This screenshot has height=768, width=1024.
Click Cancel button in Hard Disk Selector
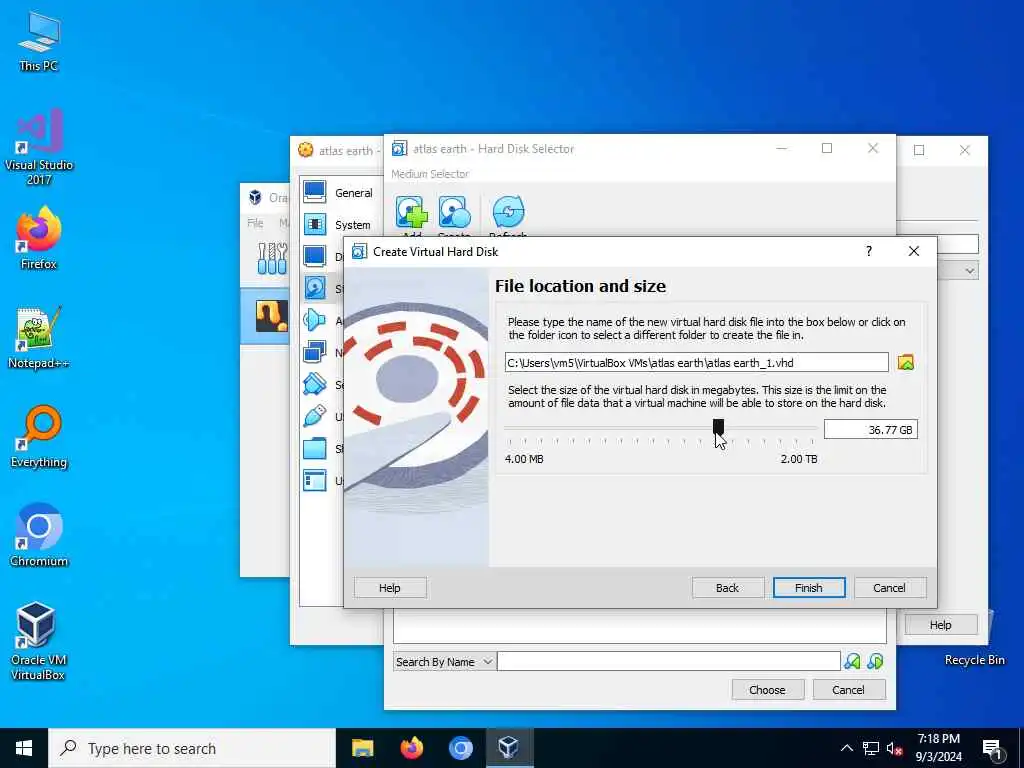click(x=848, y=690)
